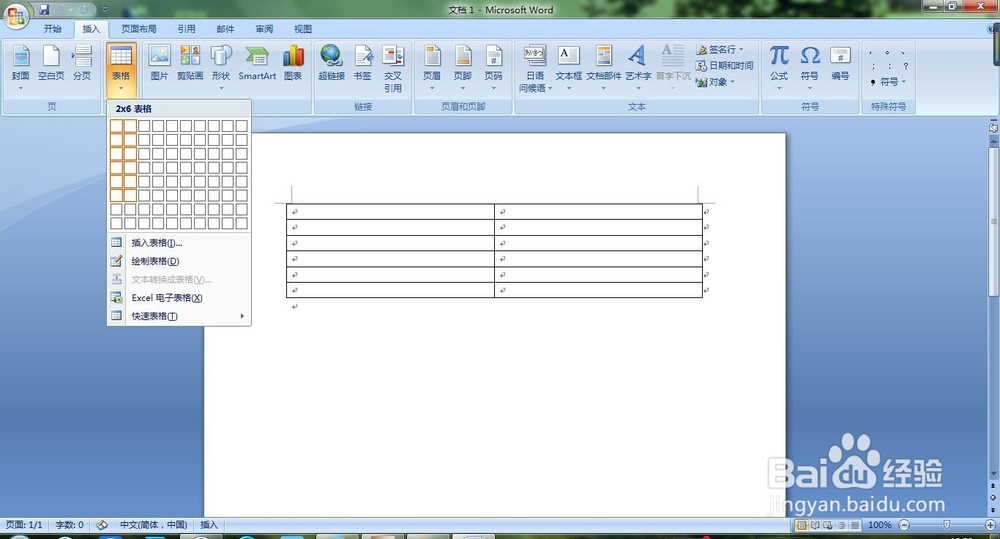The width and height of the screenshot is (1000, 539).
Task: Toggle the Insert (插入) mode indicator
Action: coord(209,525)
